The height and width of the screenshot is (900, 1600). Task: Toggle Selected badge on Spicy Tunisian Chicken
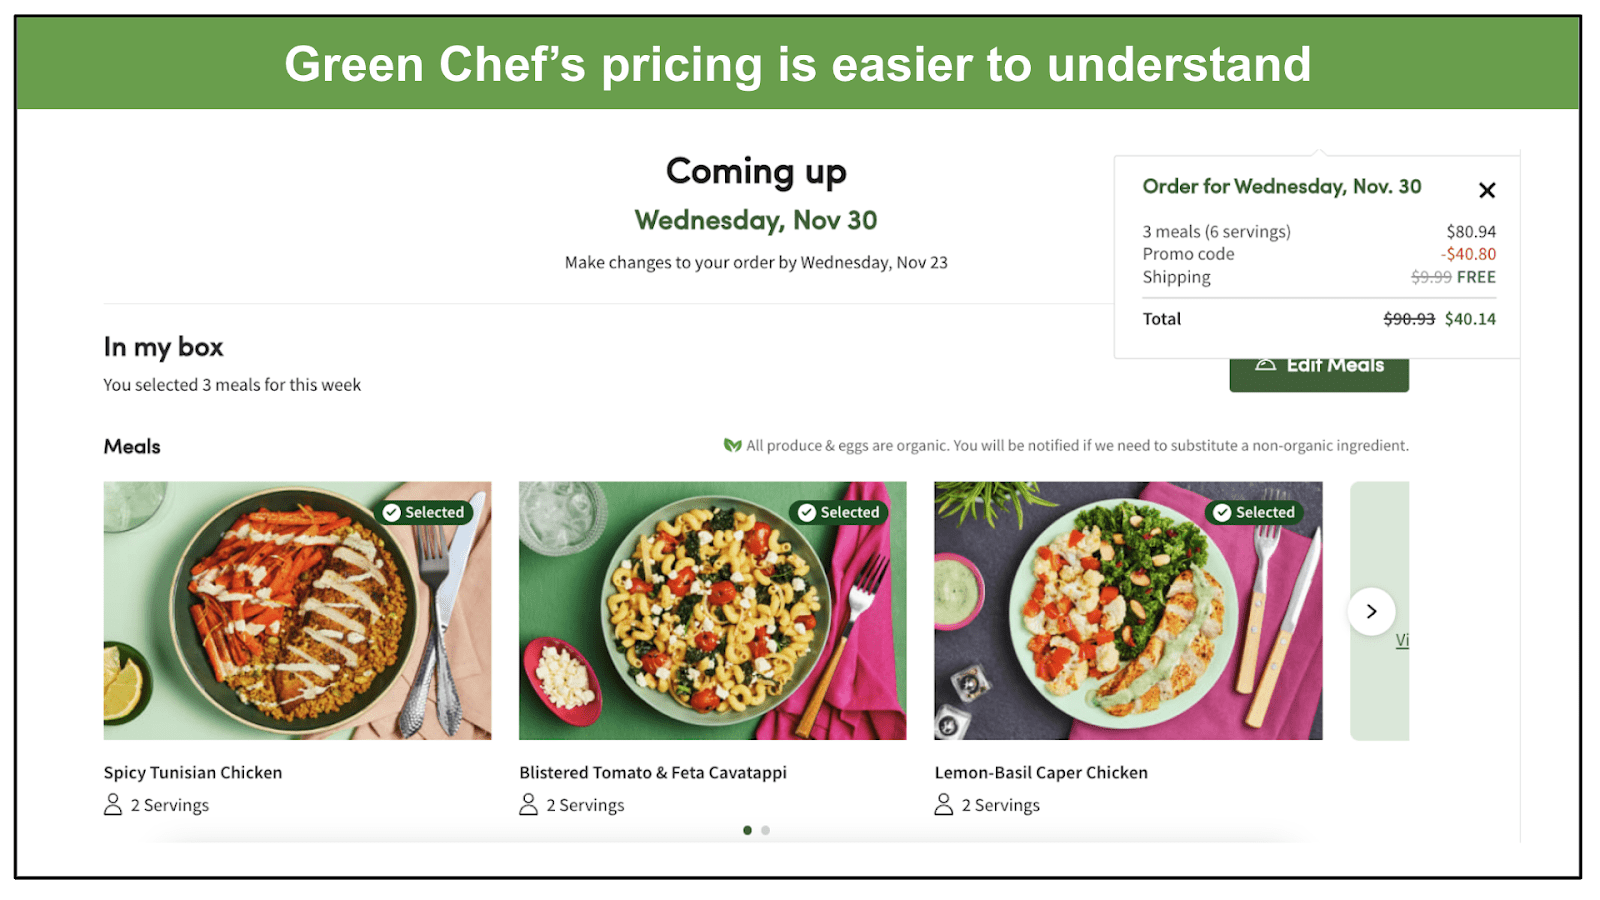[425, 512]
